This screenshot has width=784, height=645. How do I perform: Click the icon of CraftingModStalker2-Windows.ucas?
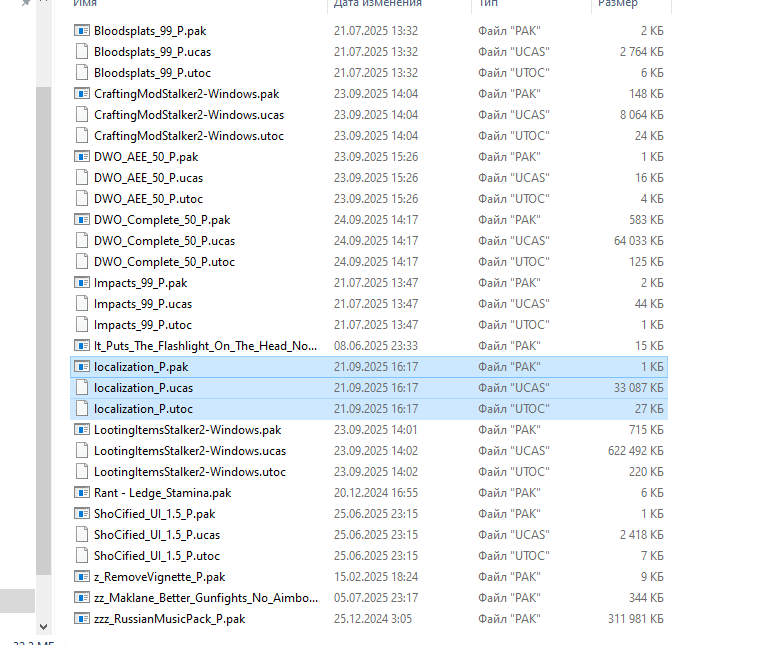click(x=82, y=114)
